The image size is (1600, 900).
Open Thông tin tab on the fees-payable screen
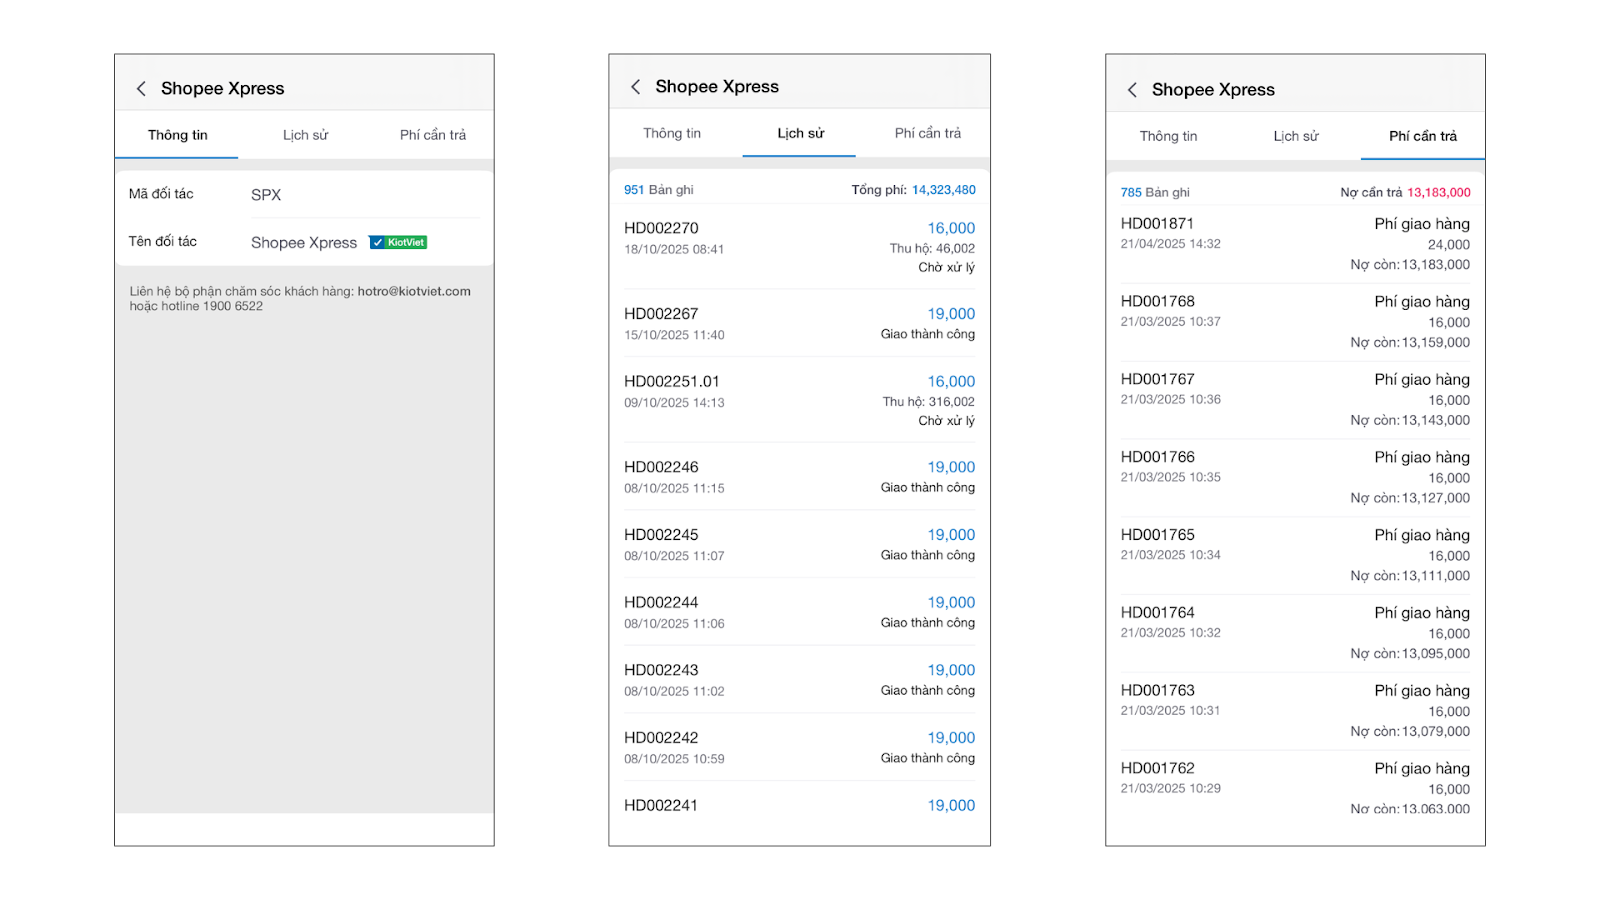[1168, 136]
